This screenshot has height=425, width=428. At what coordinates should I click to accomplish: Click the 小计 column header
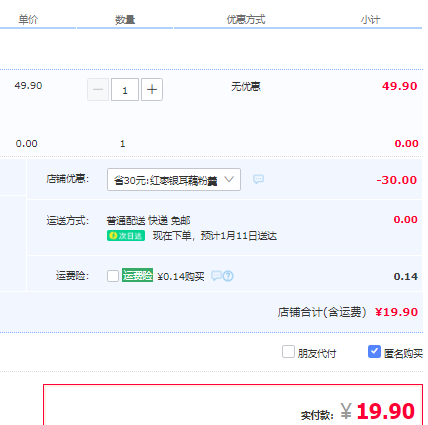(x=370, y=20)
